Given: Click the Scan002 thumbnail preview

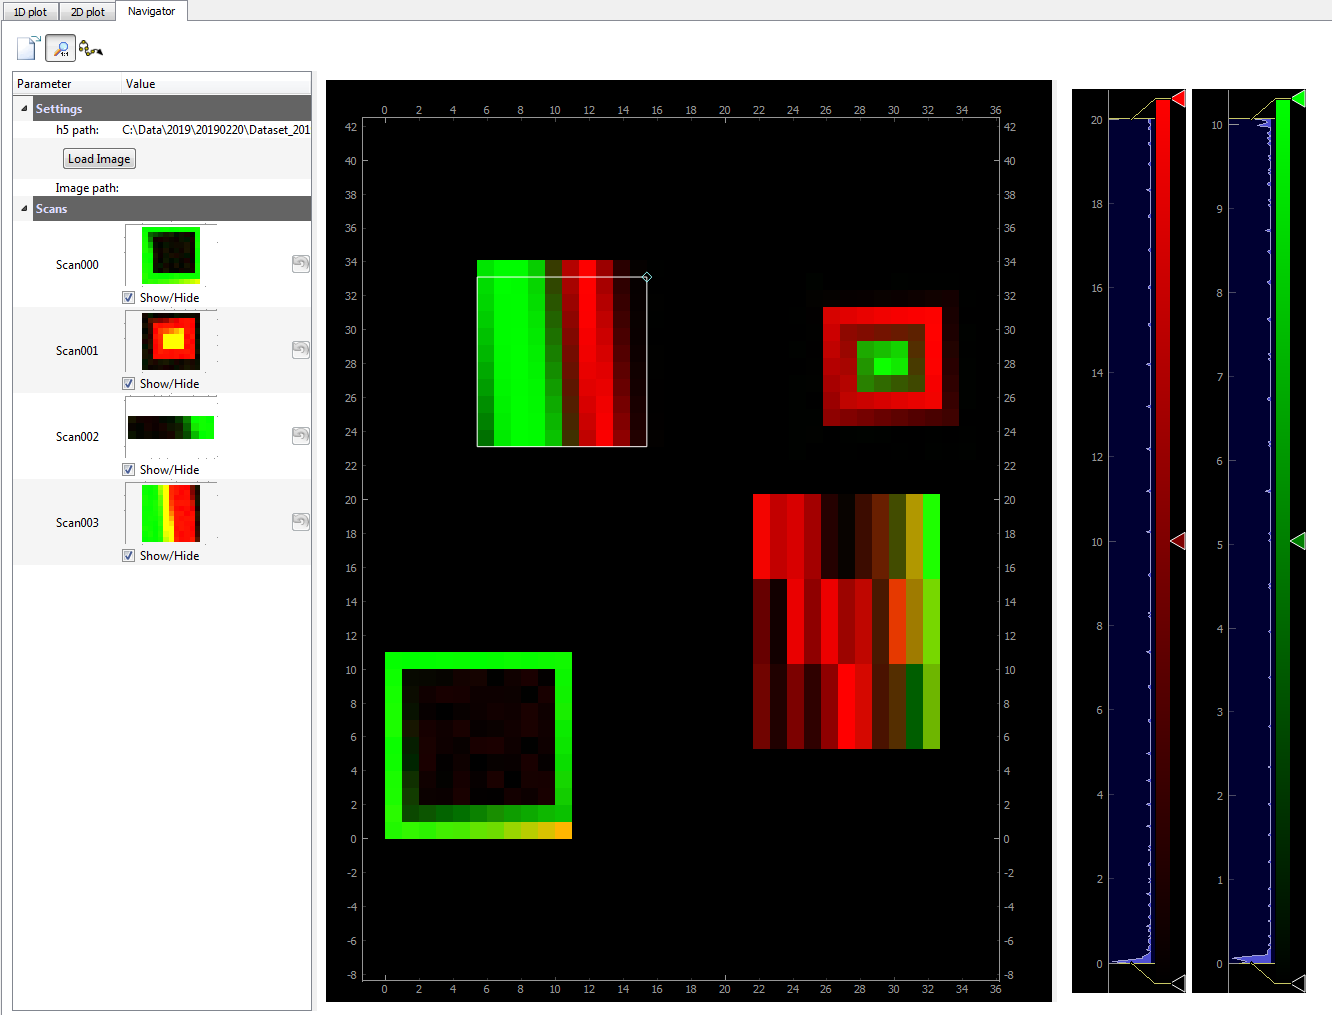Looking at the screenshot, I should point(171,428).
